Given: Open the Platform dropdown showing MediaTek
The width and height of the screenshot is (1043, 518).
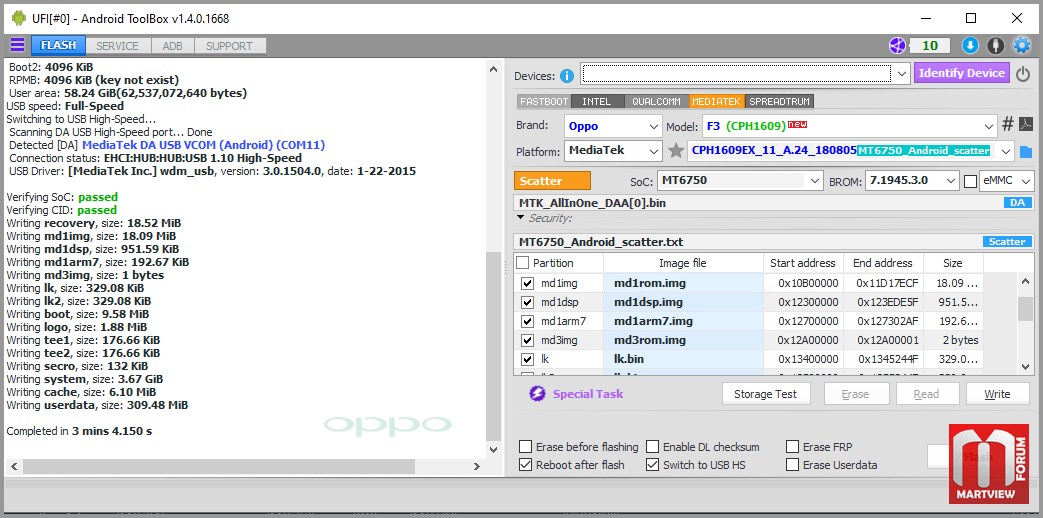Looking at the screenshot, I should 613,151.
